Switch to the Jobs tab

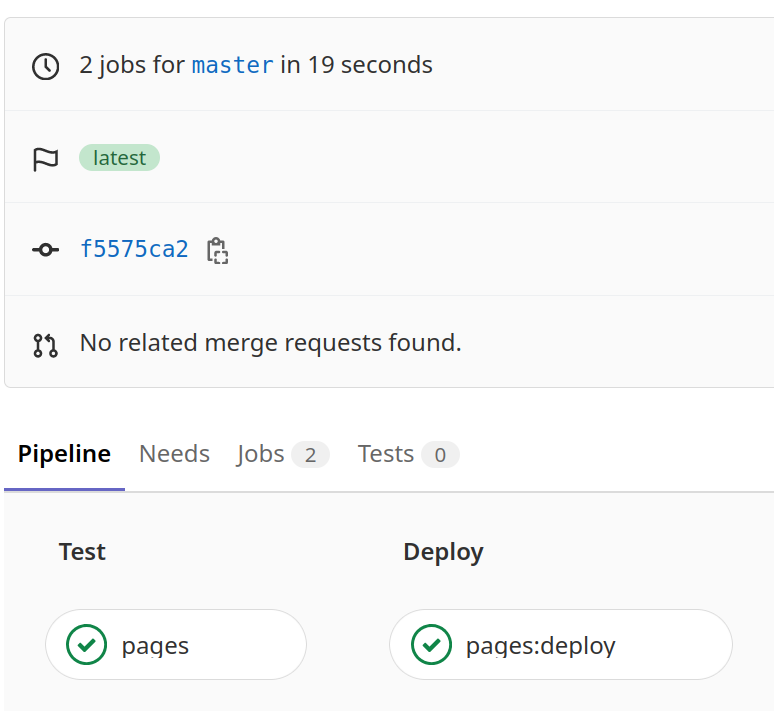point(283,454)
